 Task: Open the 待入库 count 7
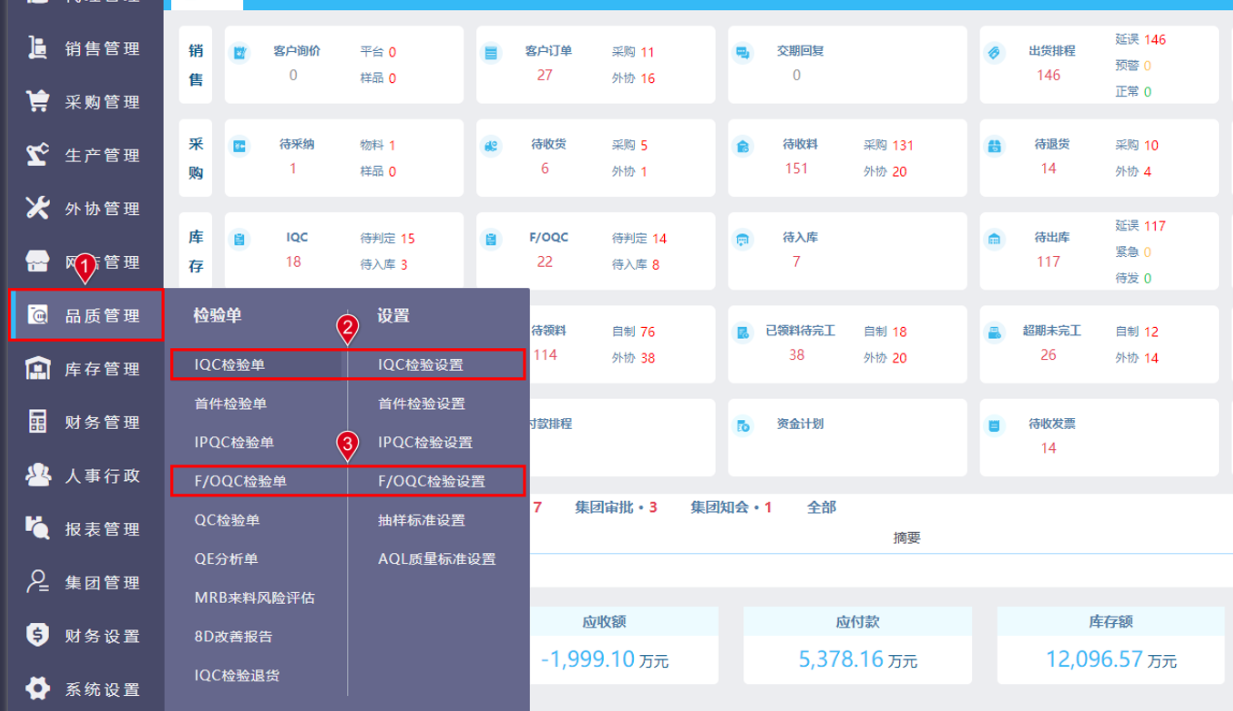(x=796, y=262)
